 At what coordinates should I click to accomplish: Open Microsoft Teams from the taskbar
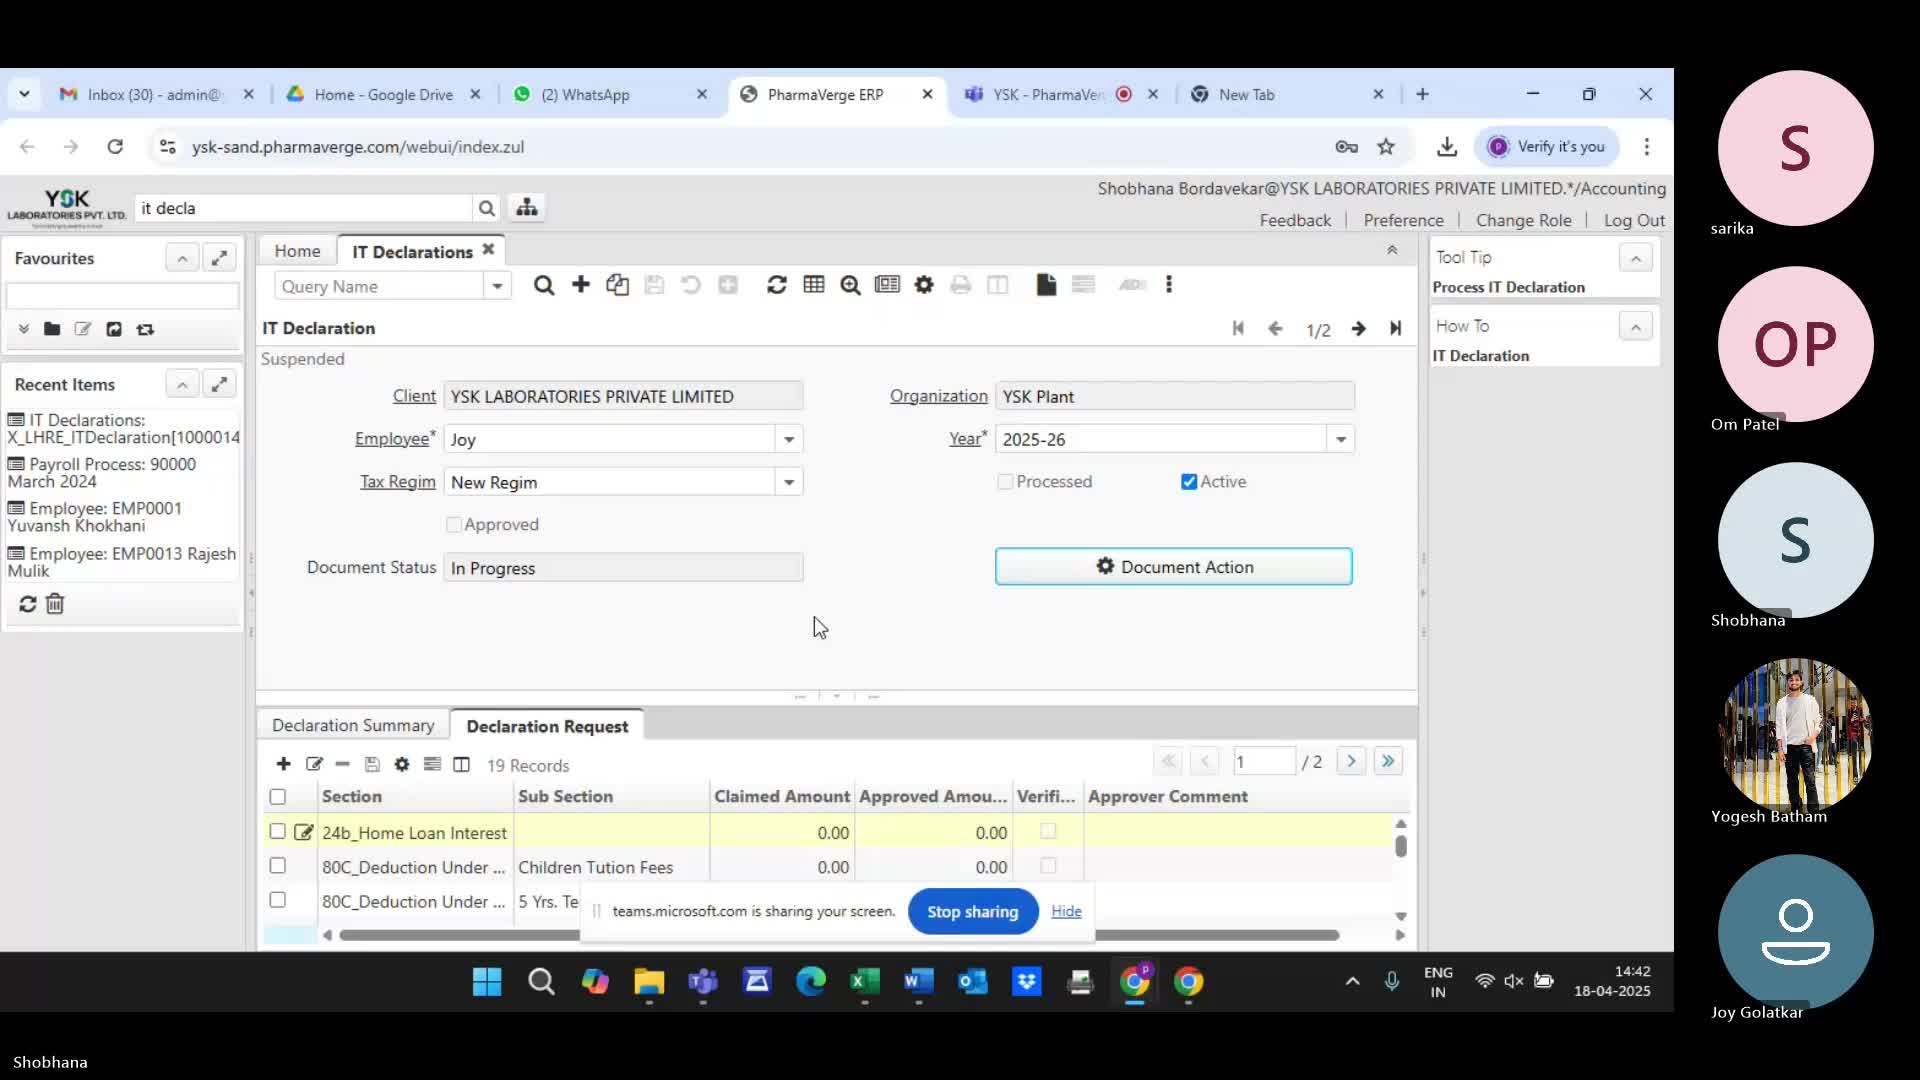pos(703,982)
